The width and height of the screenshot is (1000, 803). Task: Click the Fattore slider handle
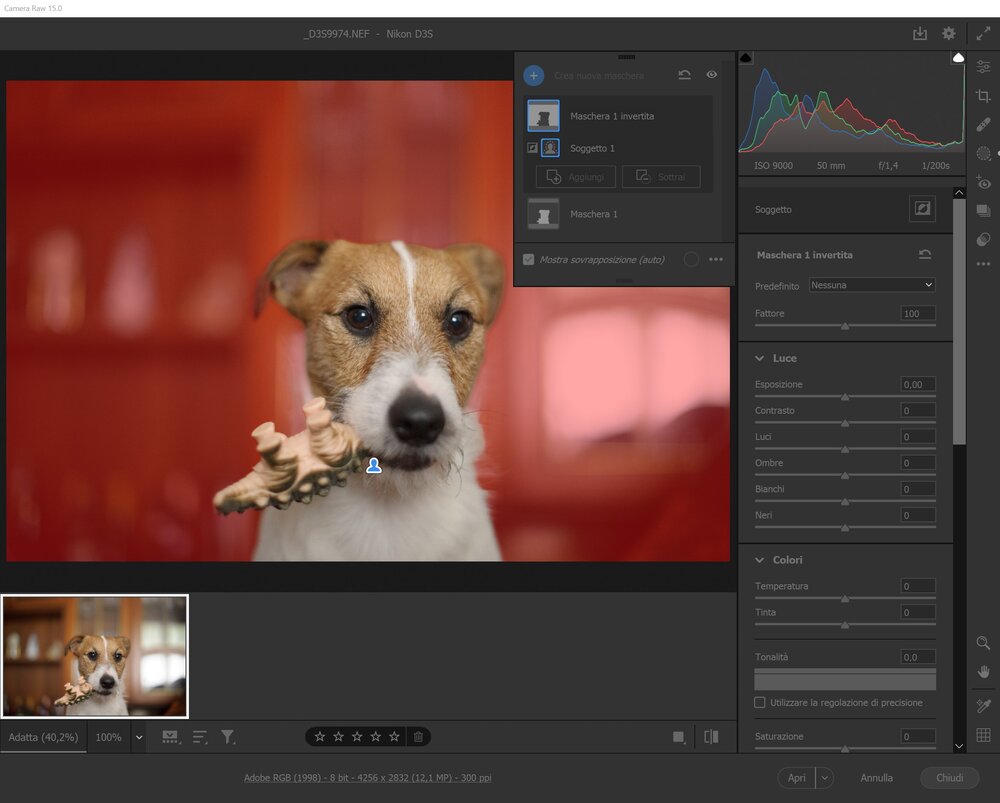[x=845, y=326]
